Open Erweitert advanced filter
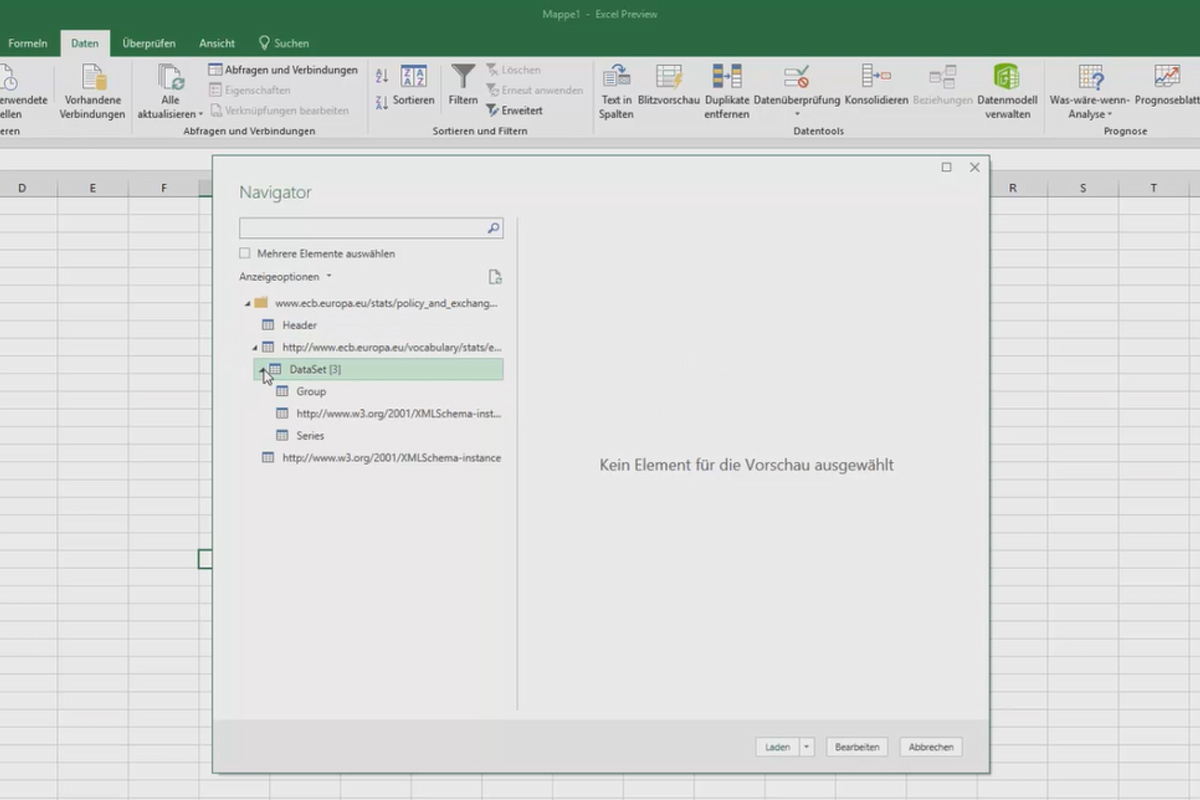This screenshot has height=800, width=1200. 515,110
